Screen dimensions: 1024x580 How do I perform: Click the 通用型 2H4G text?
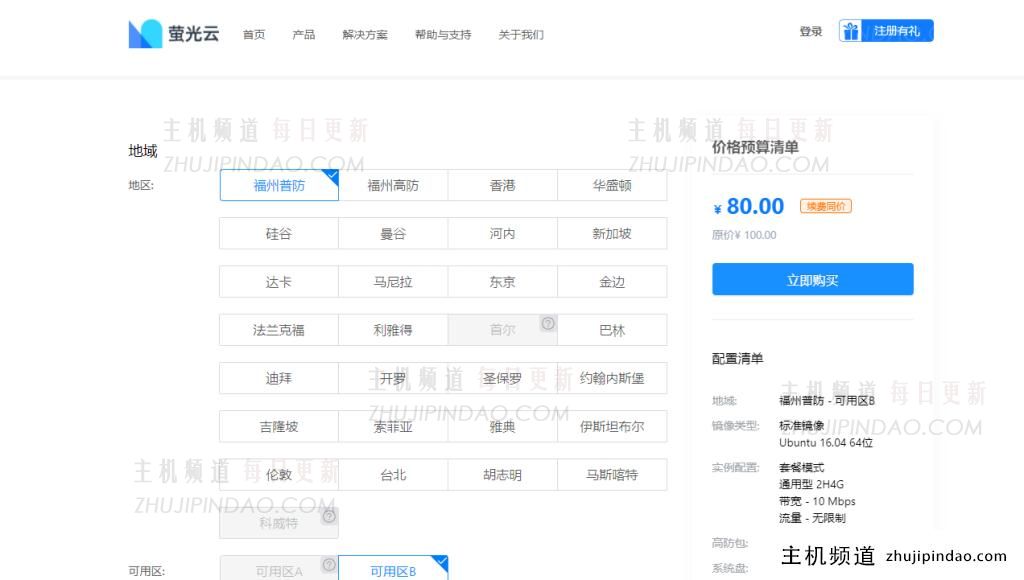(811, 485)
